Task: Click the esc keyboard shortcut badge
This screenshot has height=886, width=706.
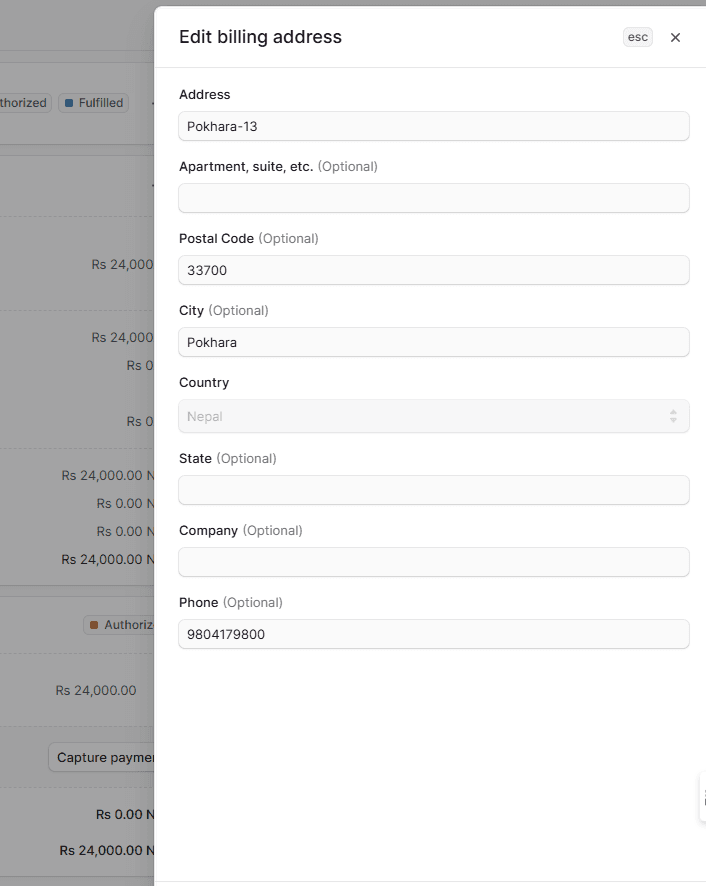Action: 637,37
